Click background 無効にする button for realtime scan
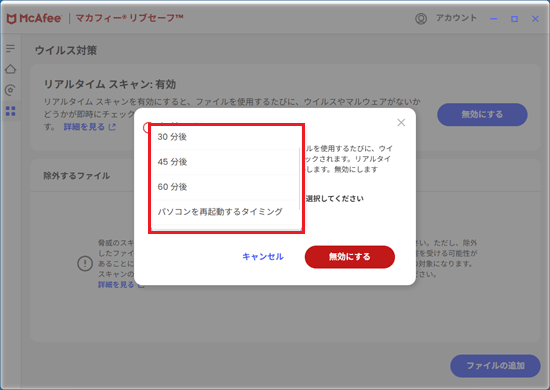The width and height of the screenshot is (550, 390). pos(482,114)
